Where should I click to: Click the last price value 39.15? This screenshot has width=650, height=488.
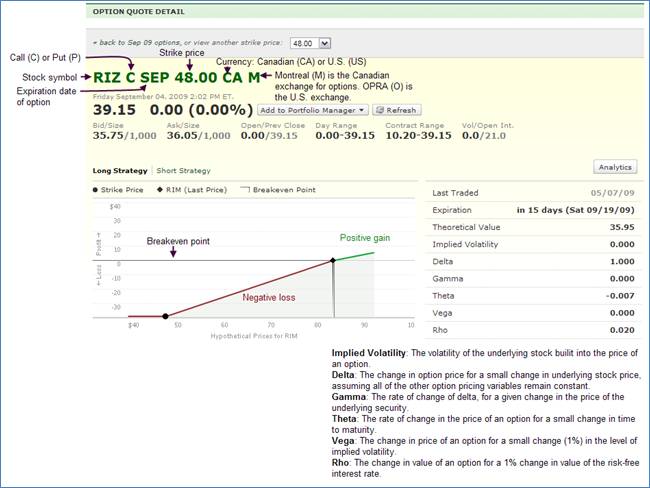click(x=114, y=110)
